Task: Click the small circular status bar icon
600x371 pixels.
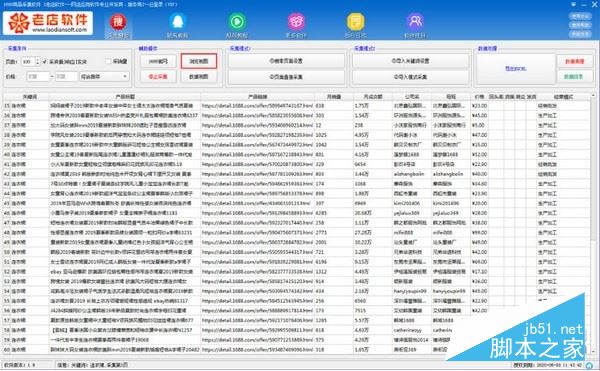Action: point(589,366)
